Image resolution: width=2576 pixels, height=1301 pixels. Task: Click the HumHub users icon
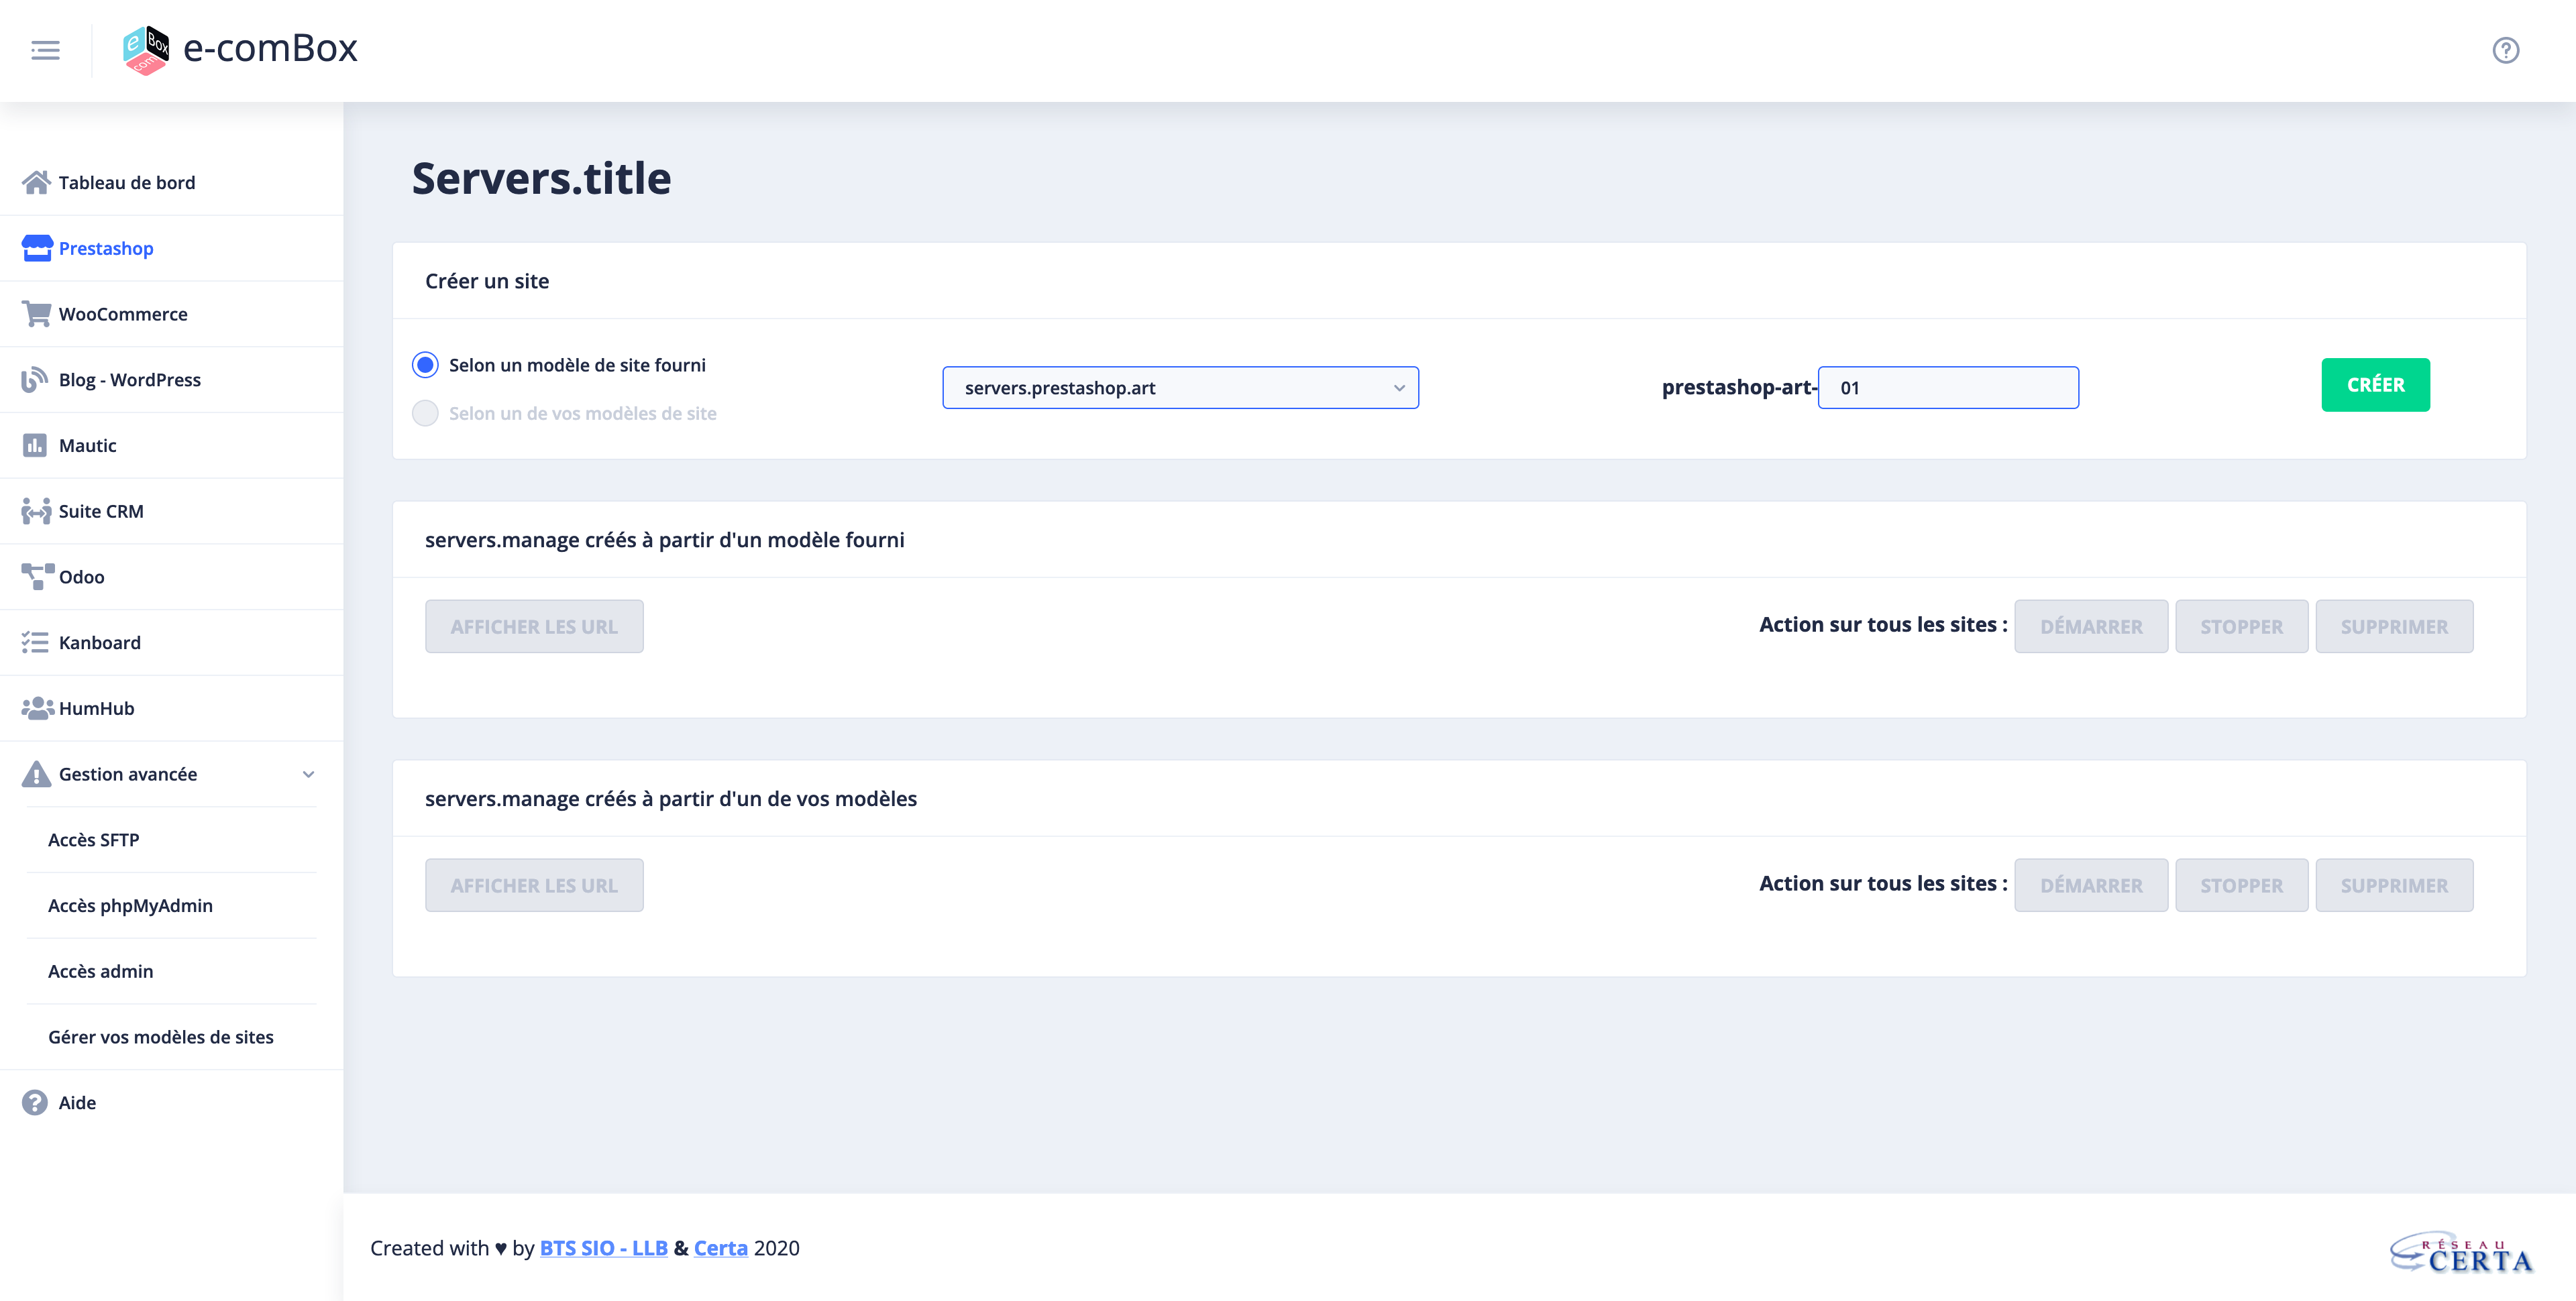pyautogui.click(x=37, y=708)
